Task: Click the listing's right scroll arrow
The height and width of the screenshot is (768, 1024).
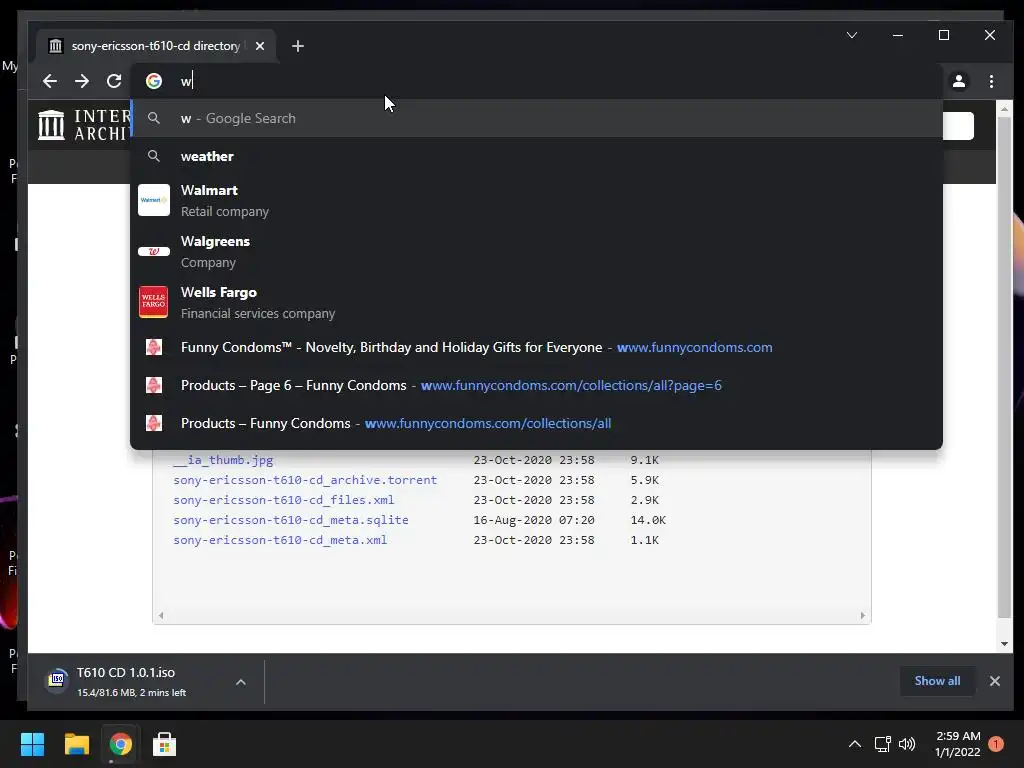Action: [x=863, y=615]
